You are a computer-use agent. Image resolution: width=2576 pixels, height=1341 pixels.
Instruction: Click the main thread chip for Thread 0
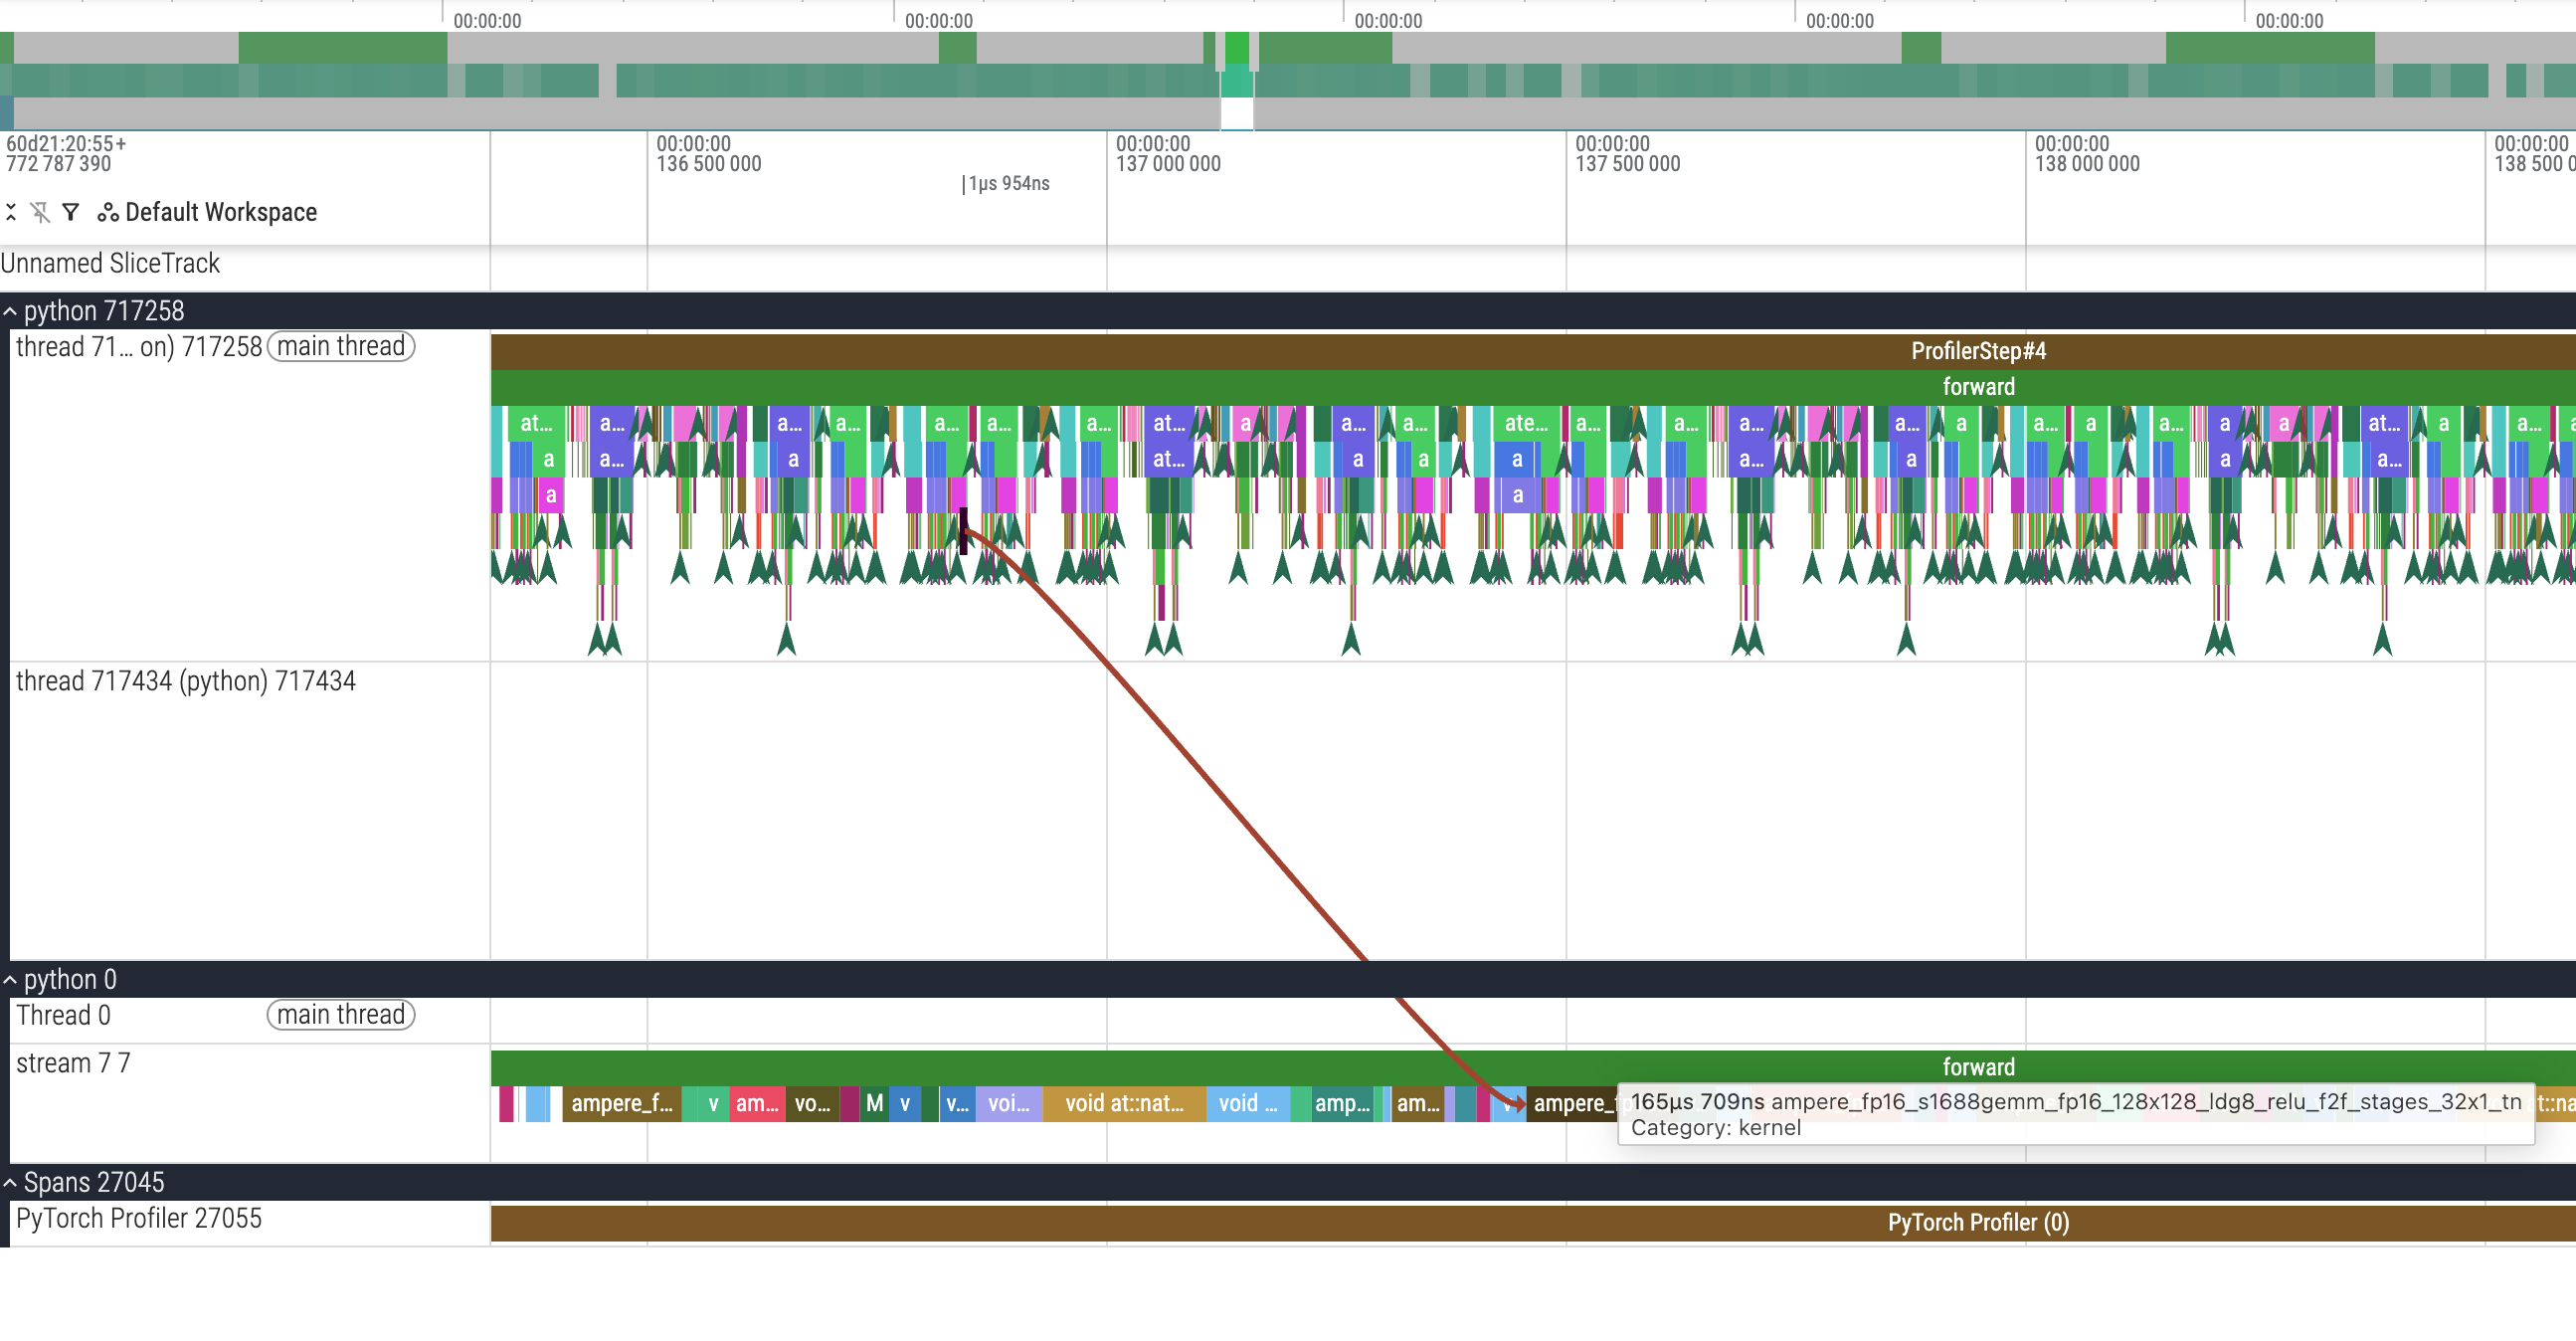pos(340,1015)
